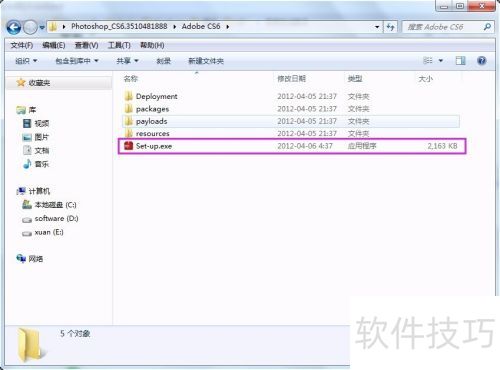This screenshot has height=370, width=500.
Task: Click the 2,163 KB size value
Action: pyautogui.click(x=442, y=146)
